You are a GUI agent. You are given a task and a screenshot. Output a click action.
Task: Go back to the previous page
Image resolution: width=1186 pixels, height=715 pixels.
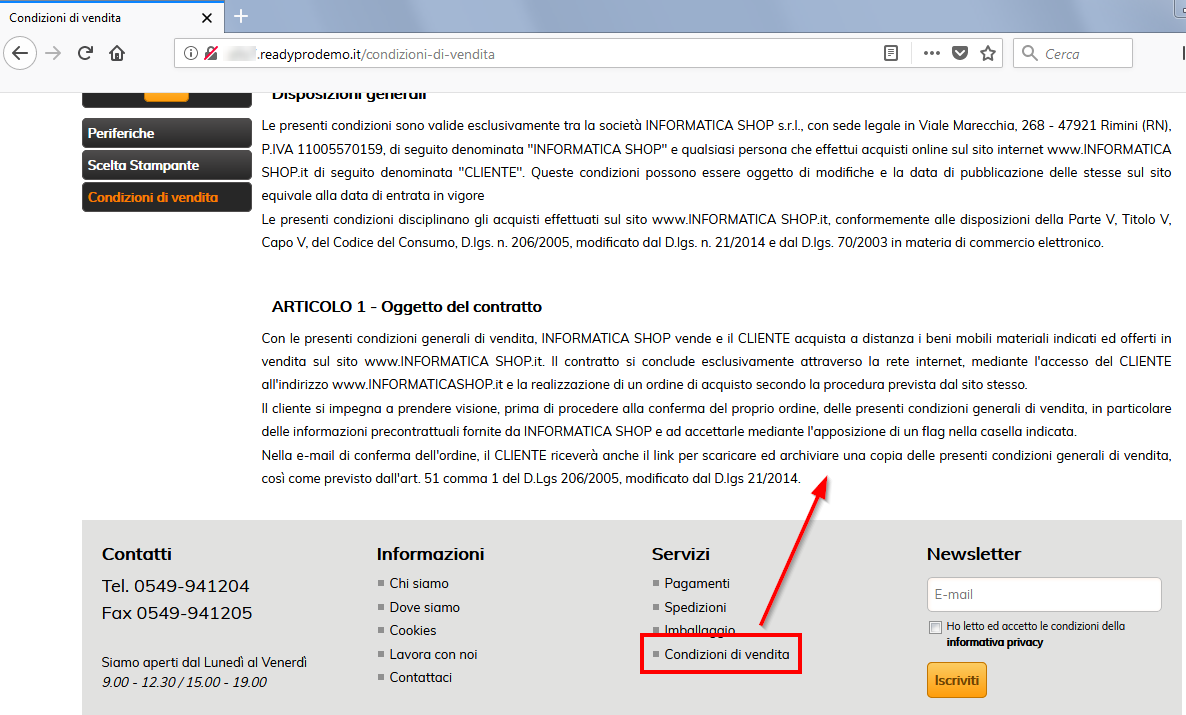20,53
